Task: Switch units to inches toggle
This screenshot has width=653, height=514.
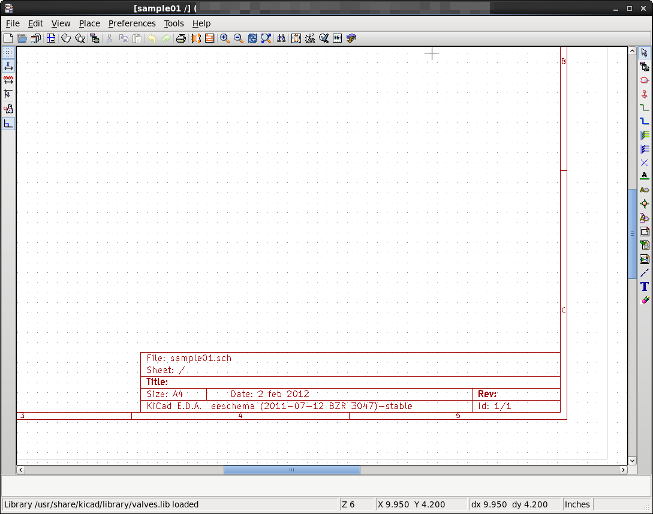Action: (x=8, y=66)
